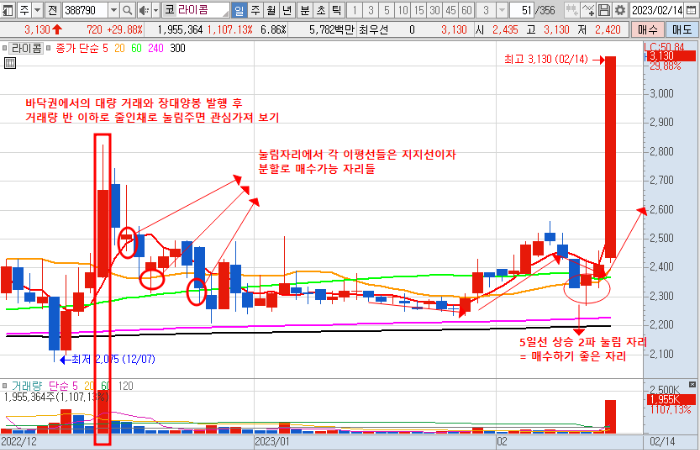This screenshot has height=450, width=700.
Task: Select the 초 second chart period
Action: [x=321, y=10]
